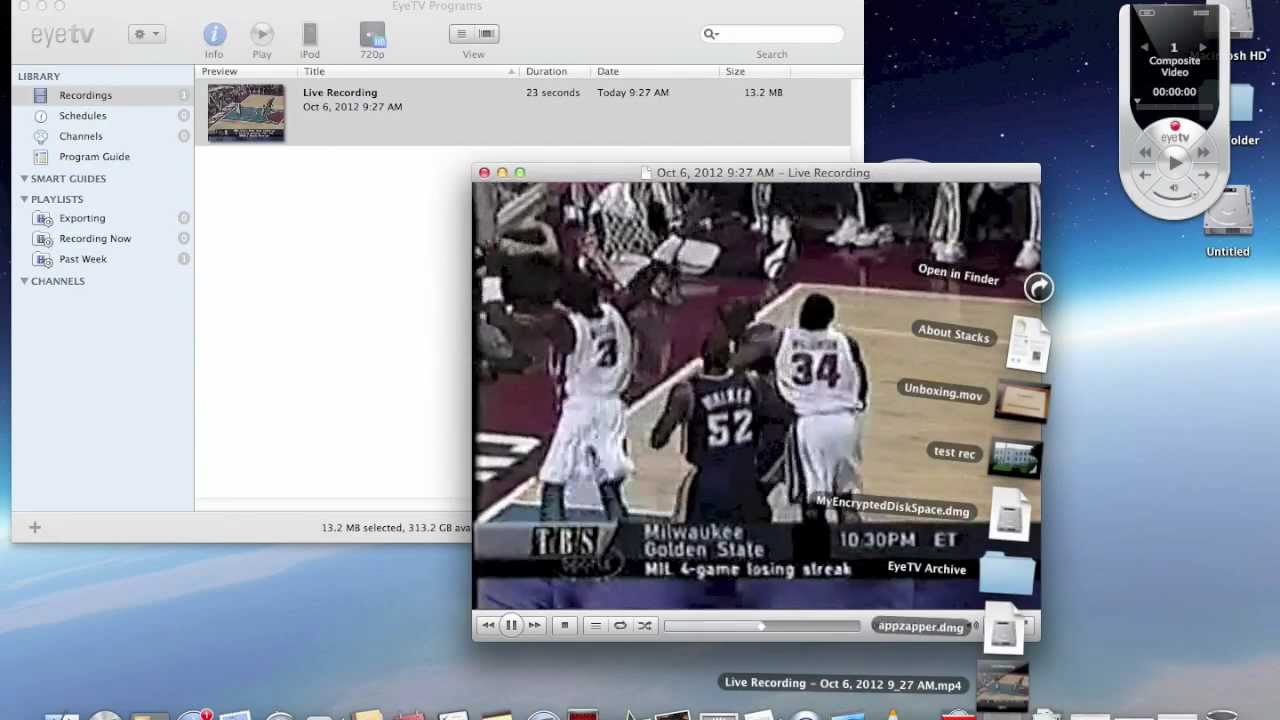Open MyEncryptedDiskSpace.dmg from the stack
This screenshot has height=720, width=1280.
[892, 506]
